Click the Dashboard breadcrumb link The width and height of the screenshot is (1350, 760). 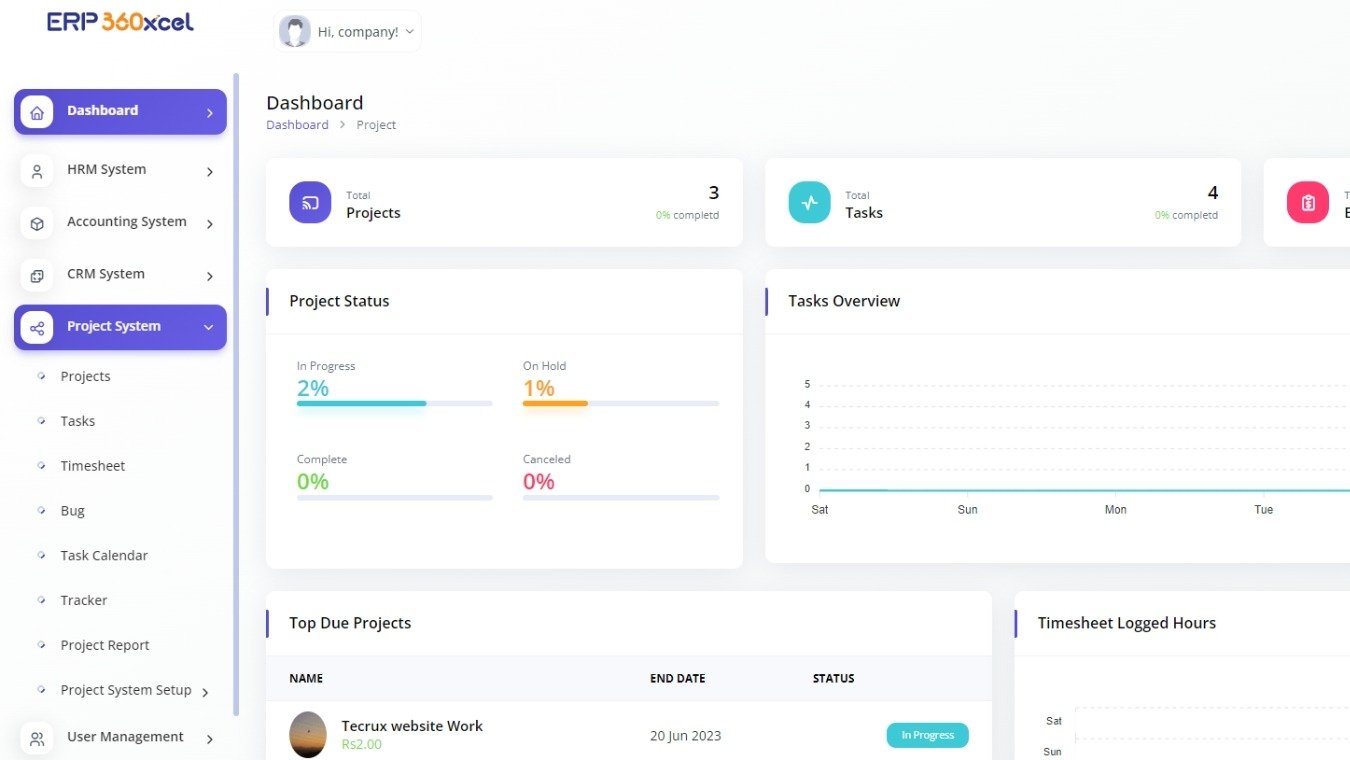(x=297, y=124)
